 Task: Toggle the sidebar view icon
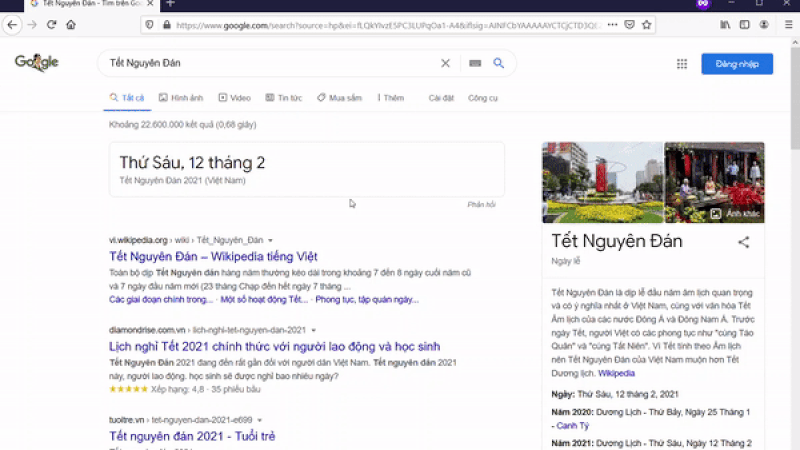(744, 24)
